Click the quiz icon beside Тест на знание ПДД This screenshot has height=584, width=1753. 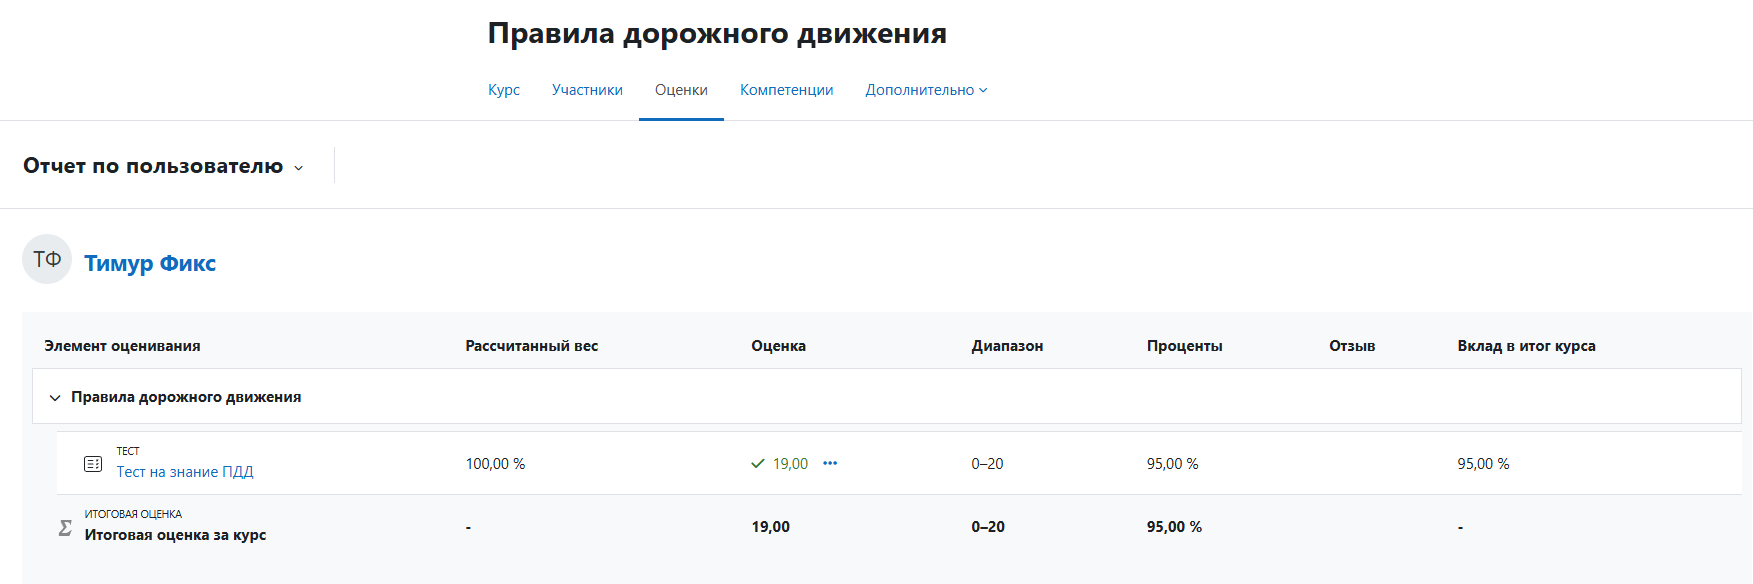pos(93,464)
